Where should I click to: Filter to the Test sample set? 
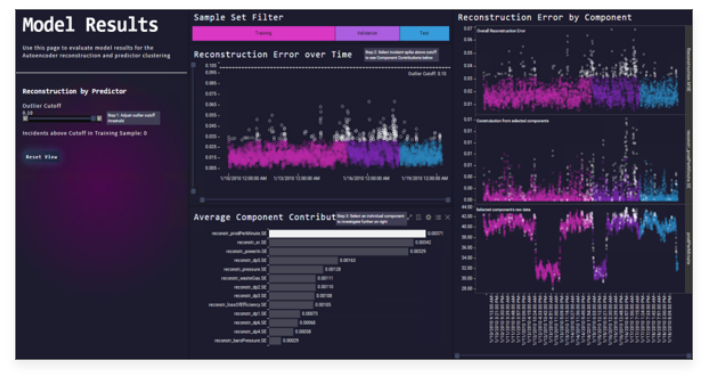pyautogui.click(x=424, y=33)
